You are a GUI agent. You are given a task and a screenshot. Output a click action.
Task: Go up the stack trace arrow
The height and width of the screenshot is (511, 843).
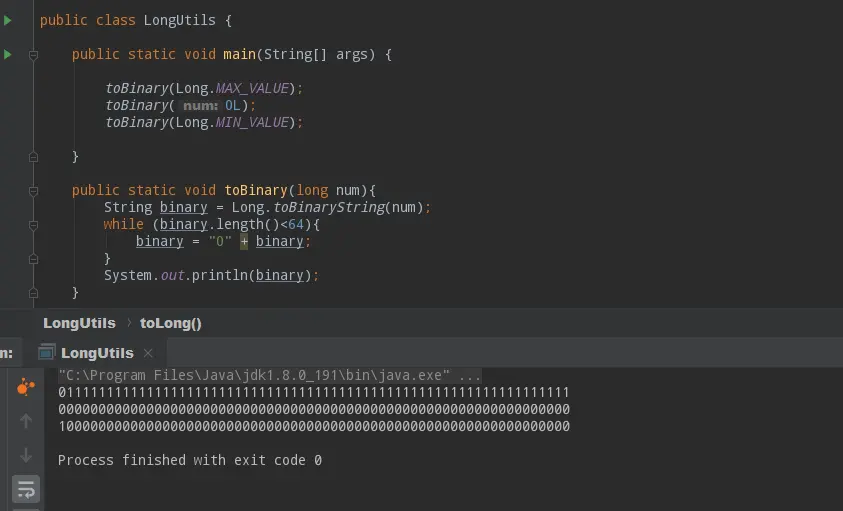pyautogui.click(x=26, y=421)
